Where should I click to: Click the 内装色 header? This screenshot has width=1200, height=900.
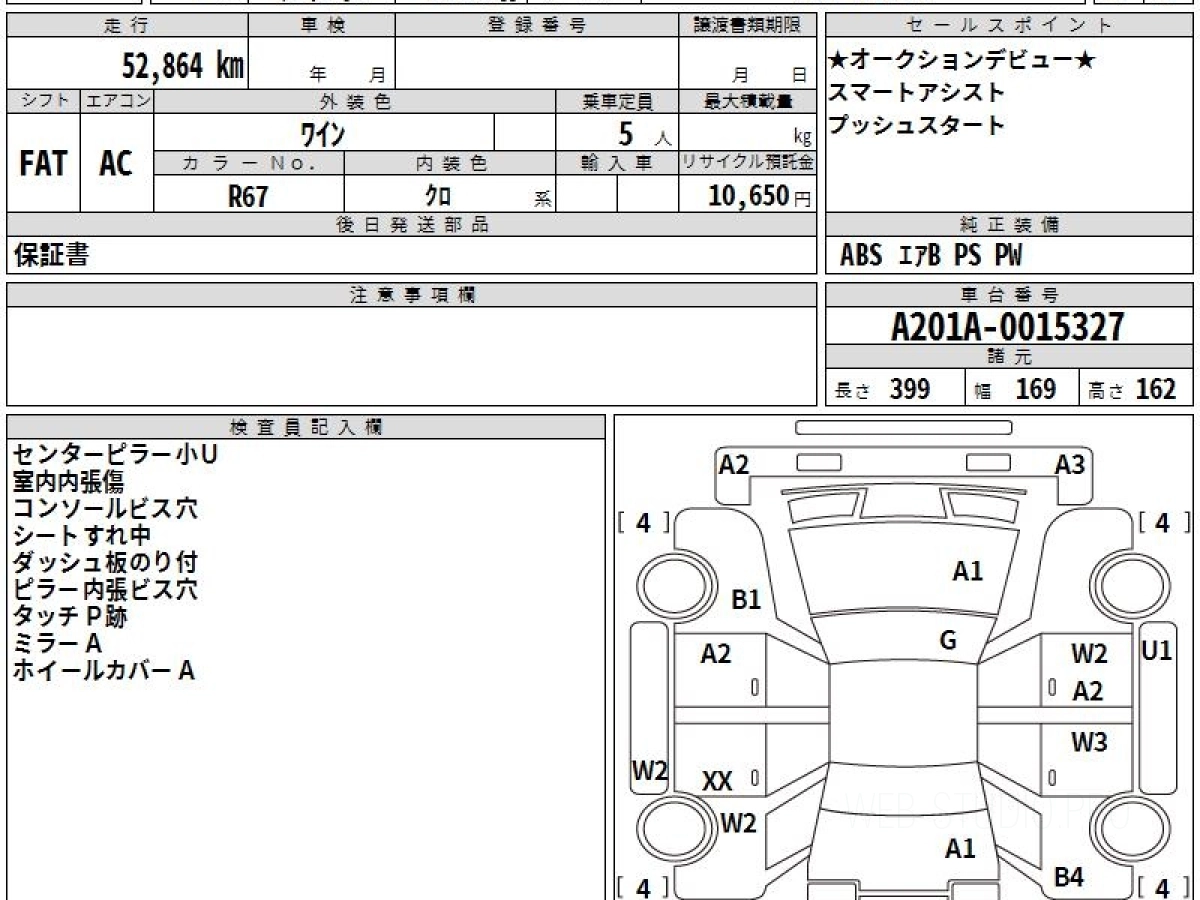[x=450, y=163]
